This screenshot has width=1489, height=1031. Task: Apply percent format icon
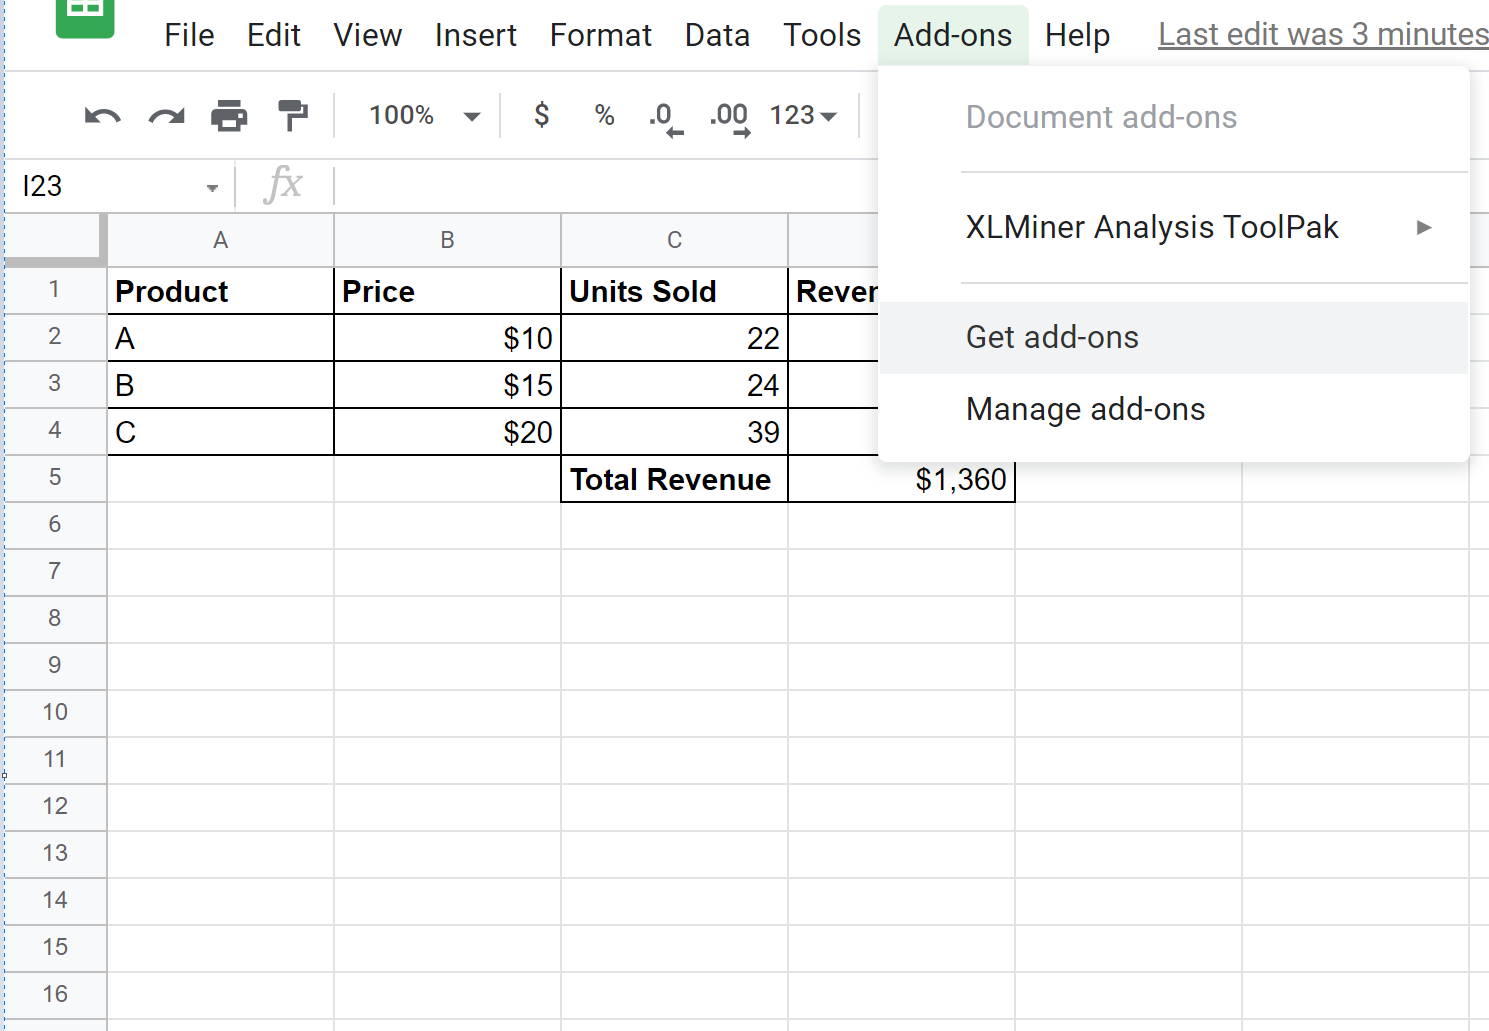click(x=604, y=115)
